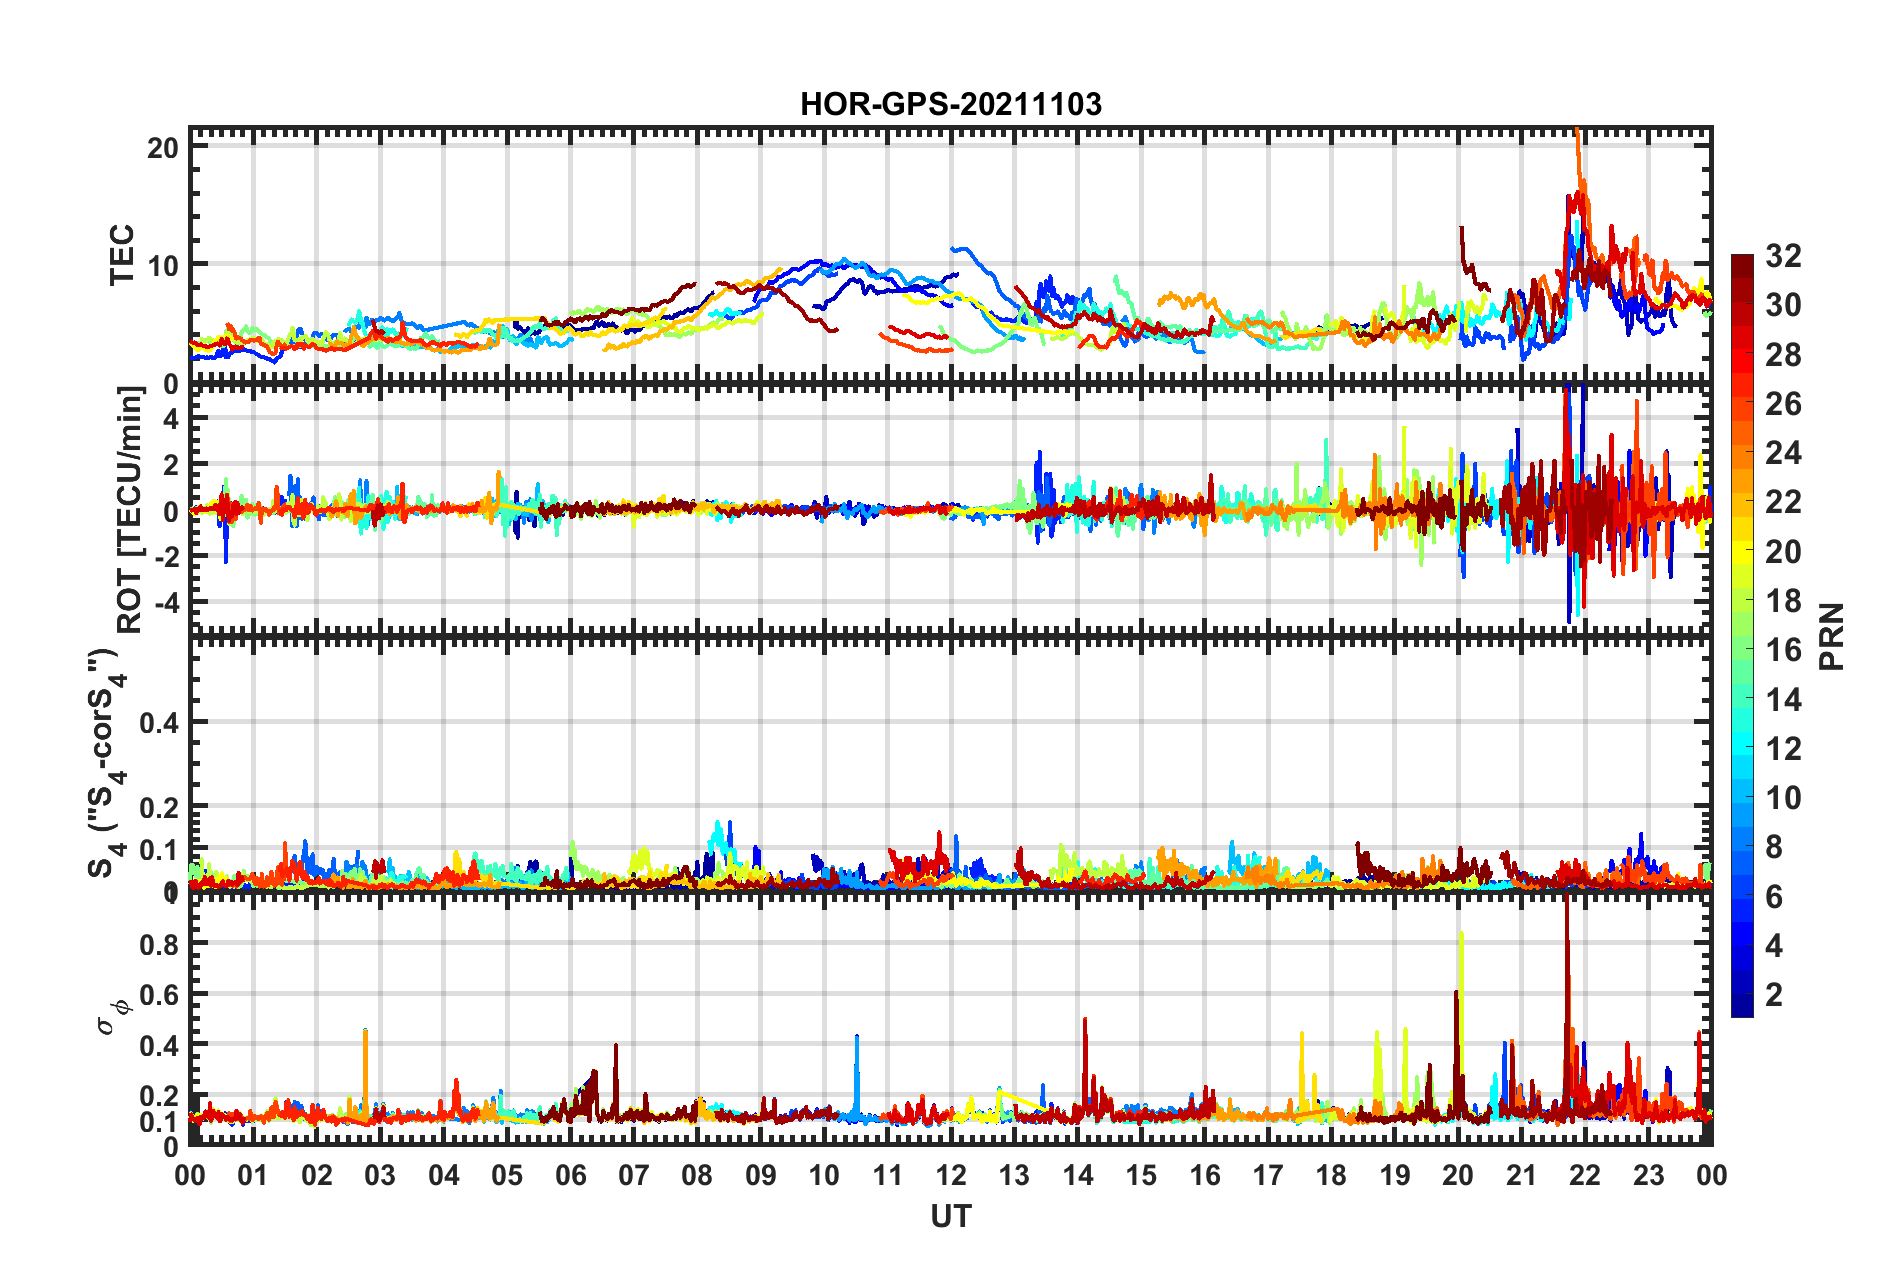The image size is (1902, 1272).
Task: Click x-axis tick label 18
Action: [1331, 1175]
